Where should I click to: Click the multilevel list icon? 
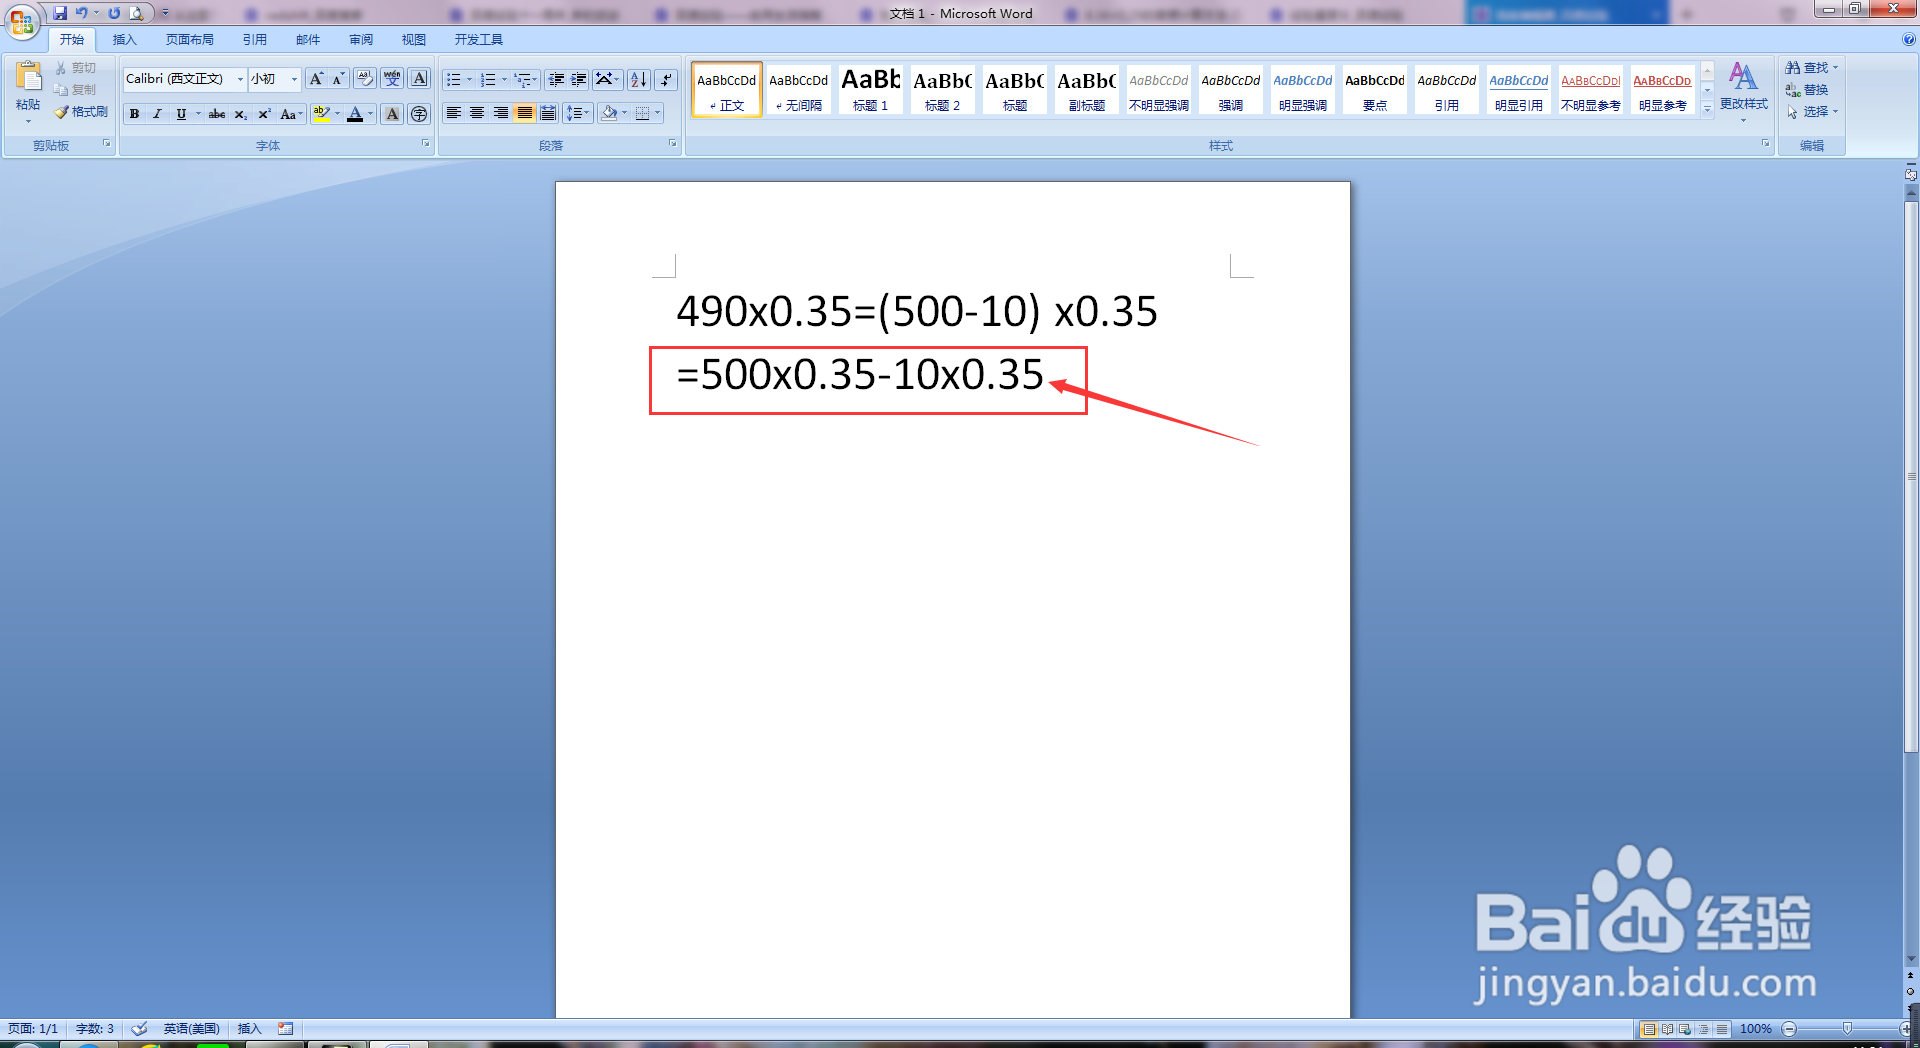coord(523,79)
